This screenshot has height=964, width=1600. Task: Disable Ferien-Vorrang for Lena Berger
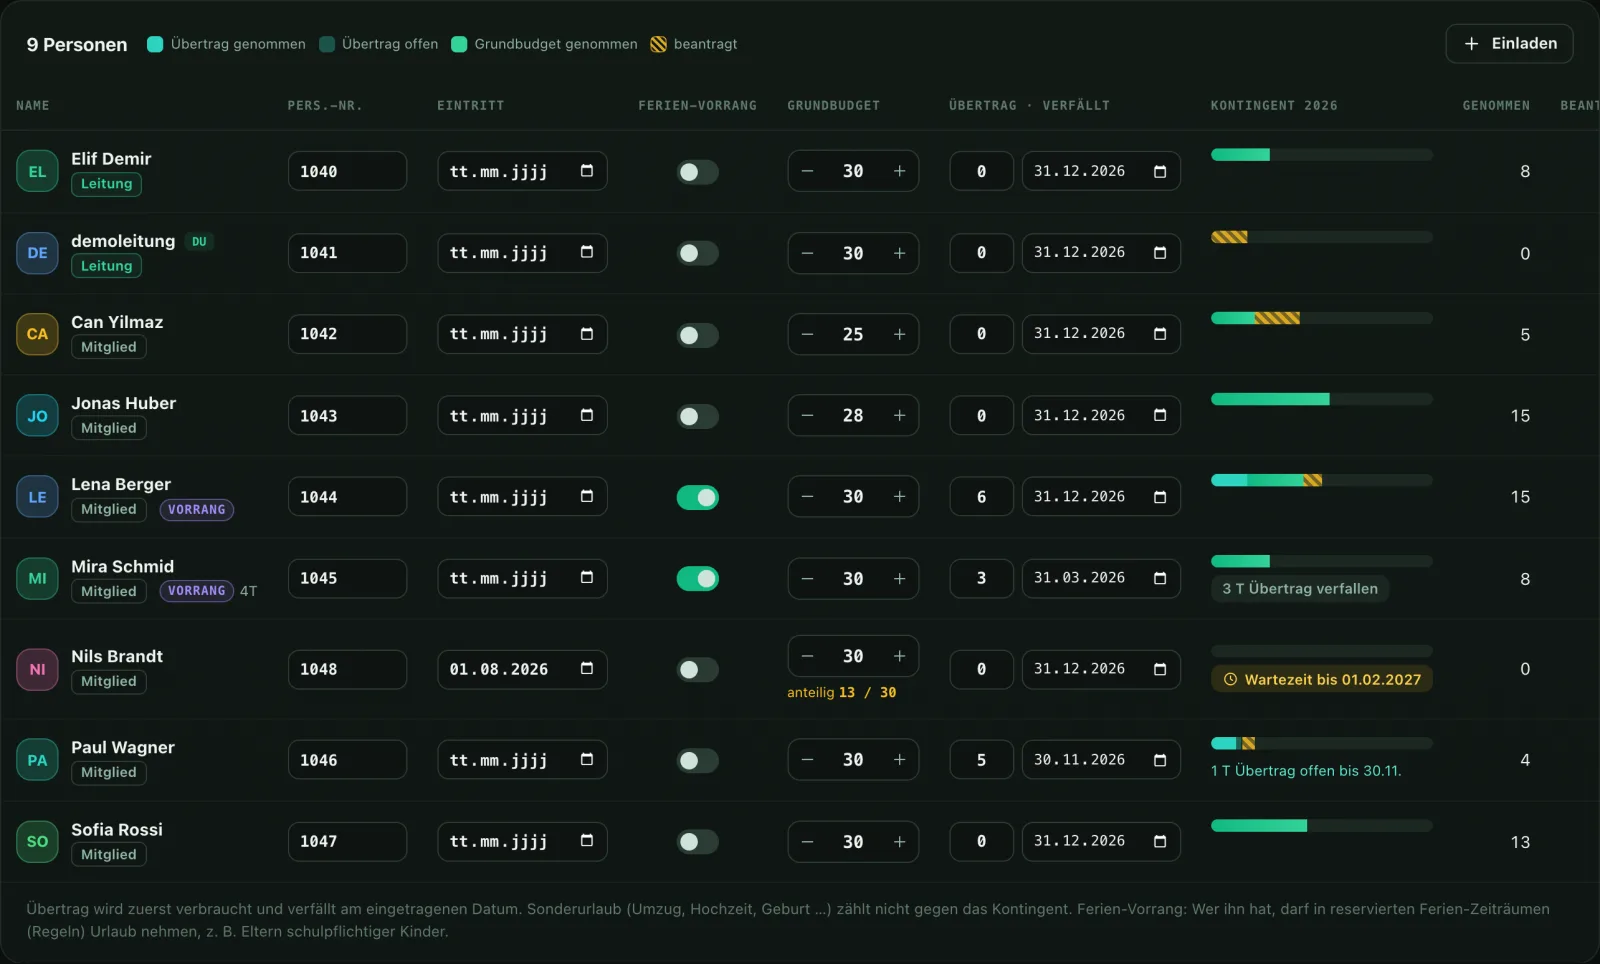tap(697, 497)
